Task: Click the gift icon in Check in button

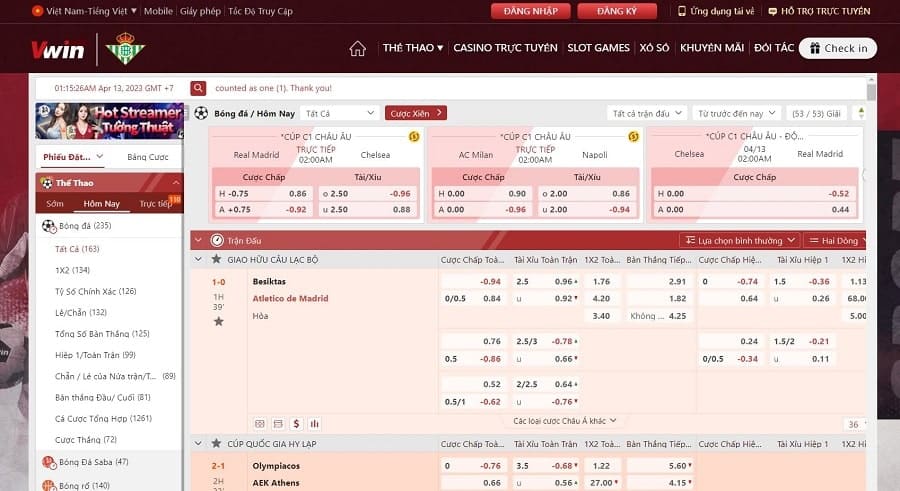Action: point(815,48)
